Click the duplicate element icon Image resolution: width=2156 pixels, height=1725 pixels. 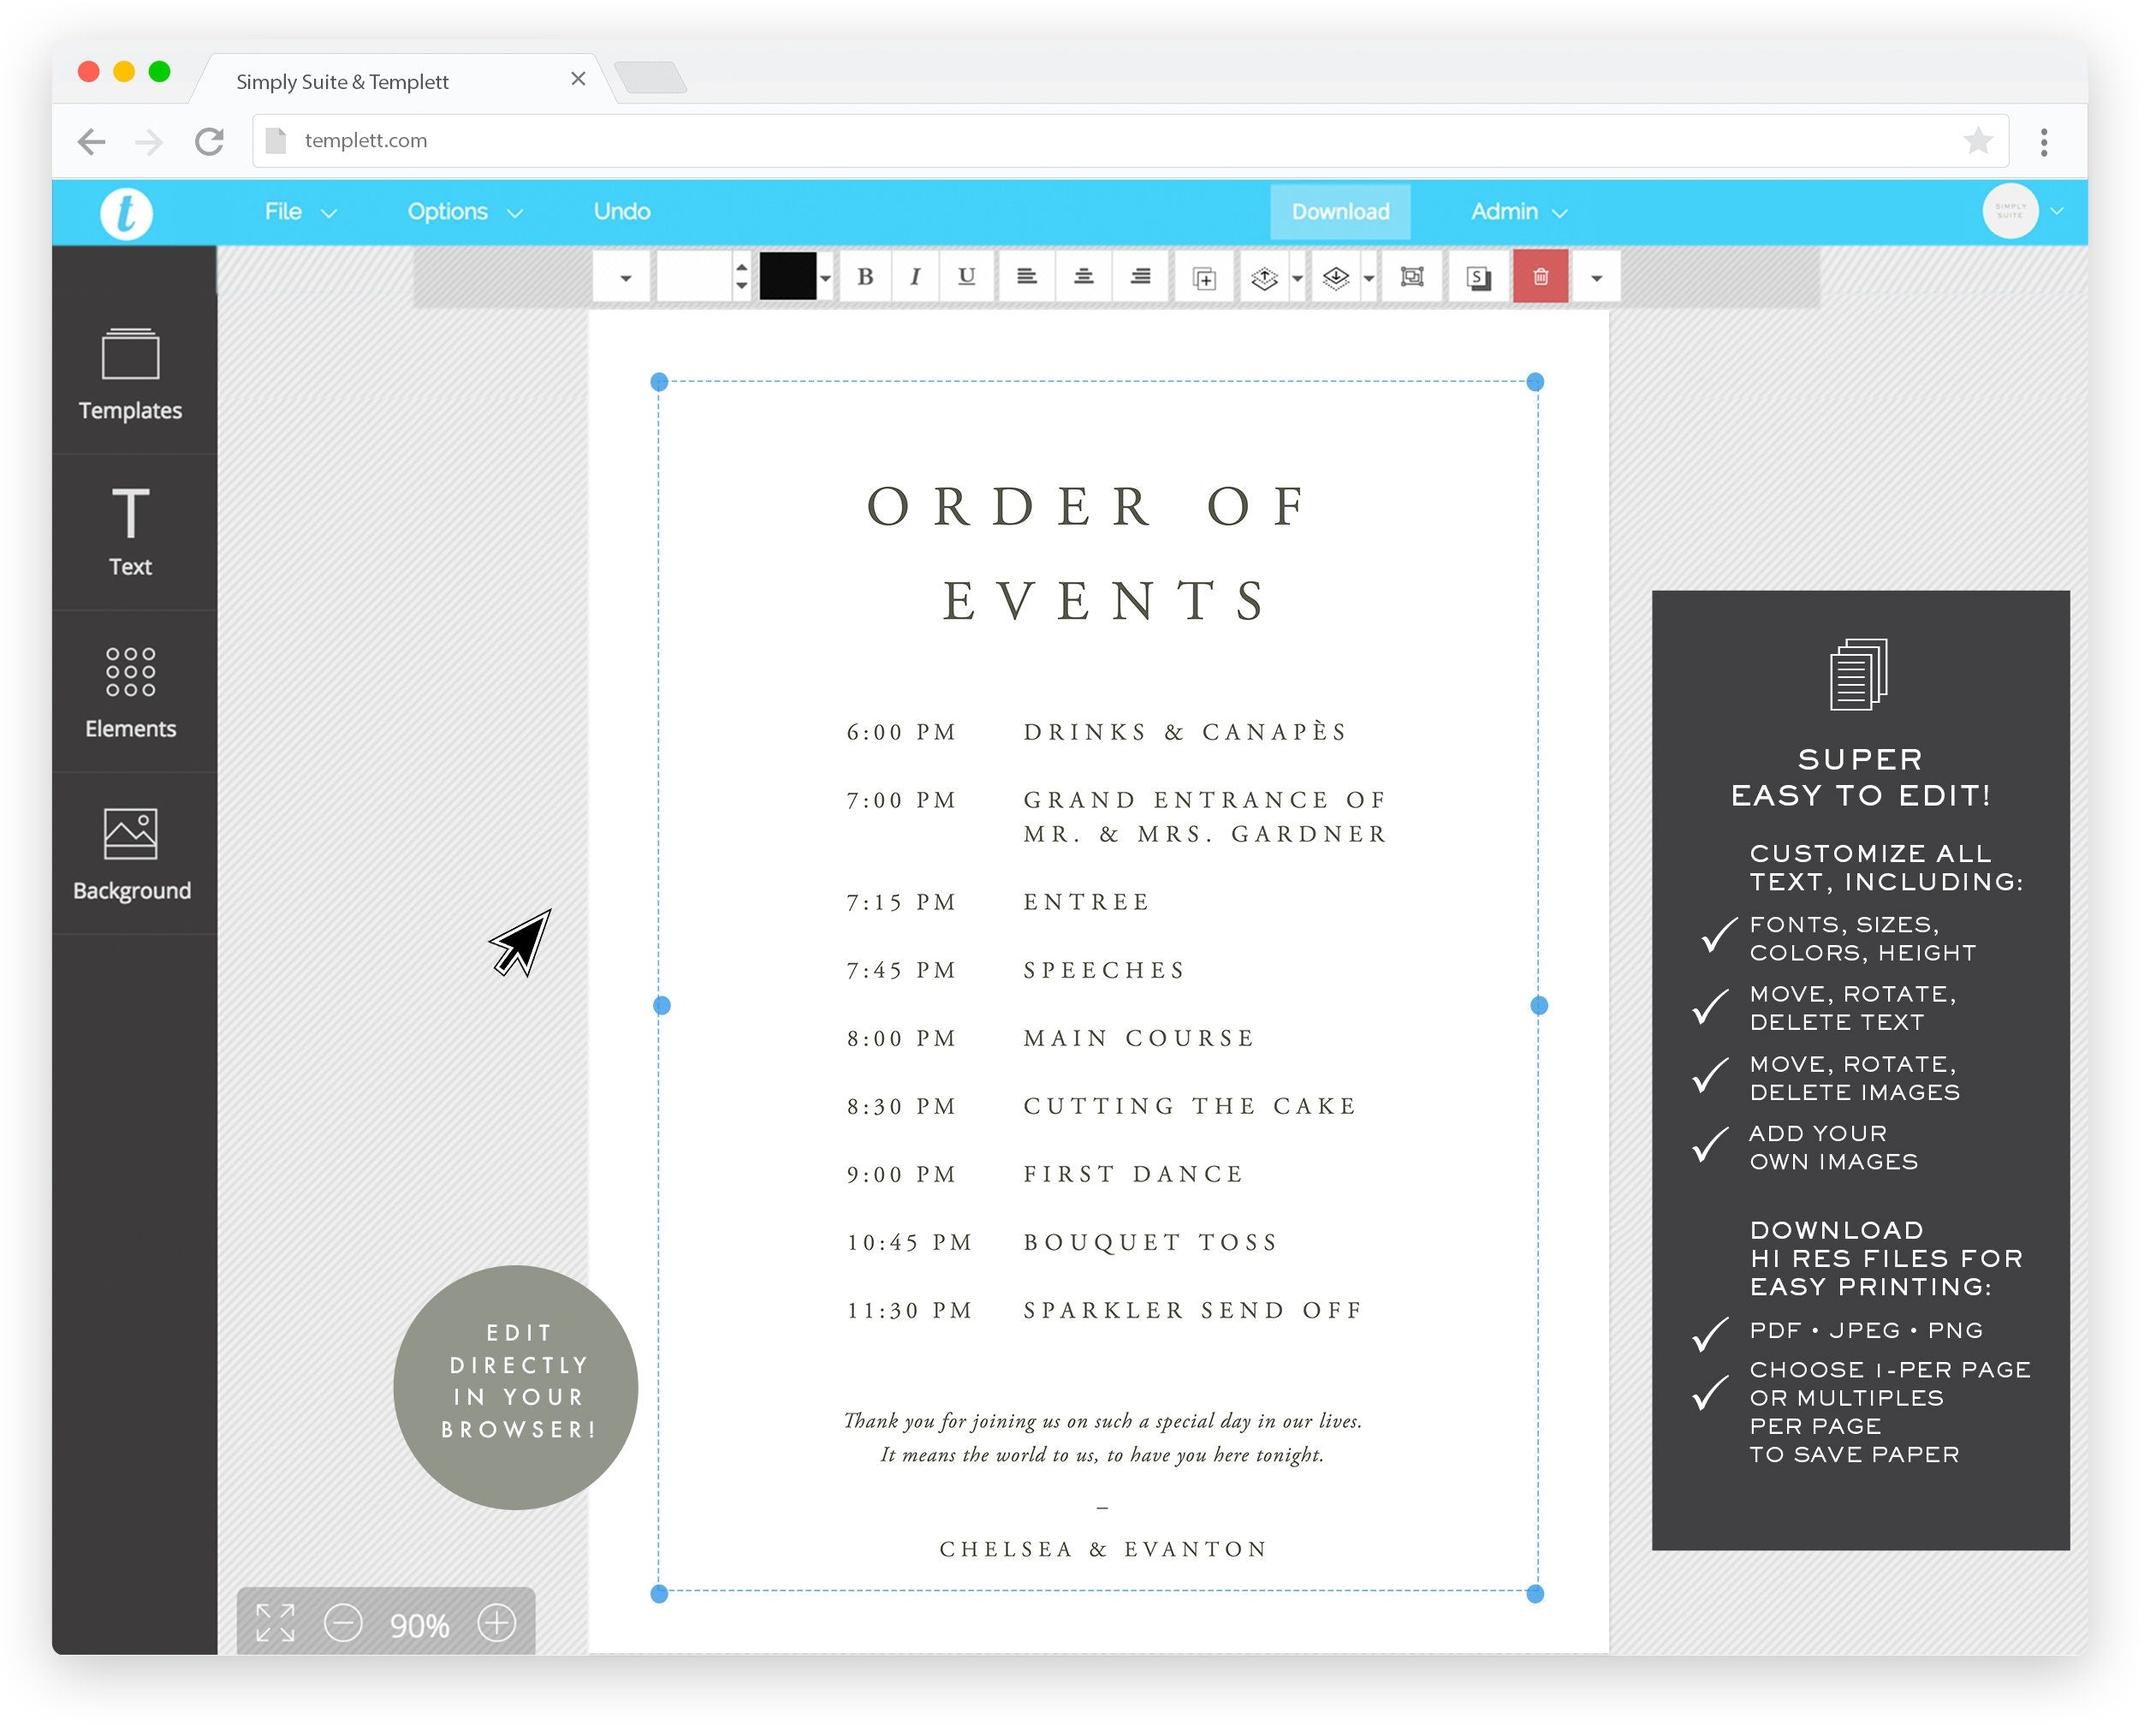1204,278
